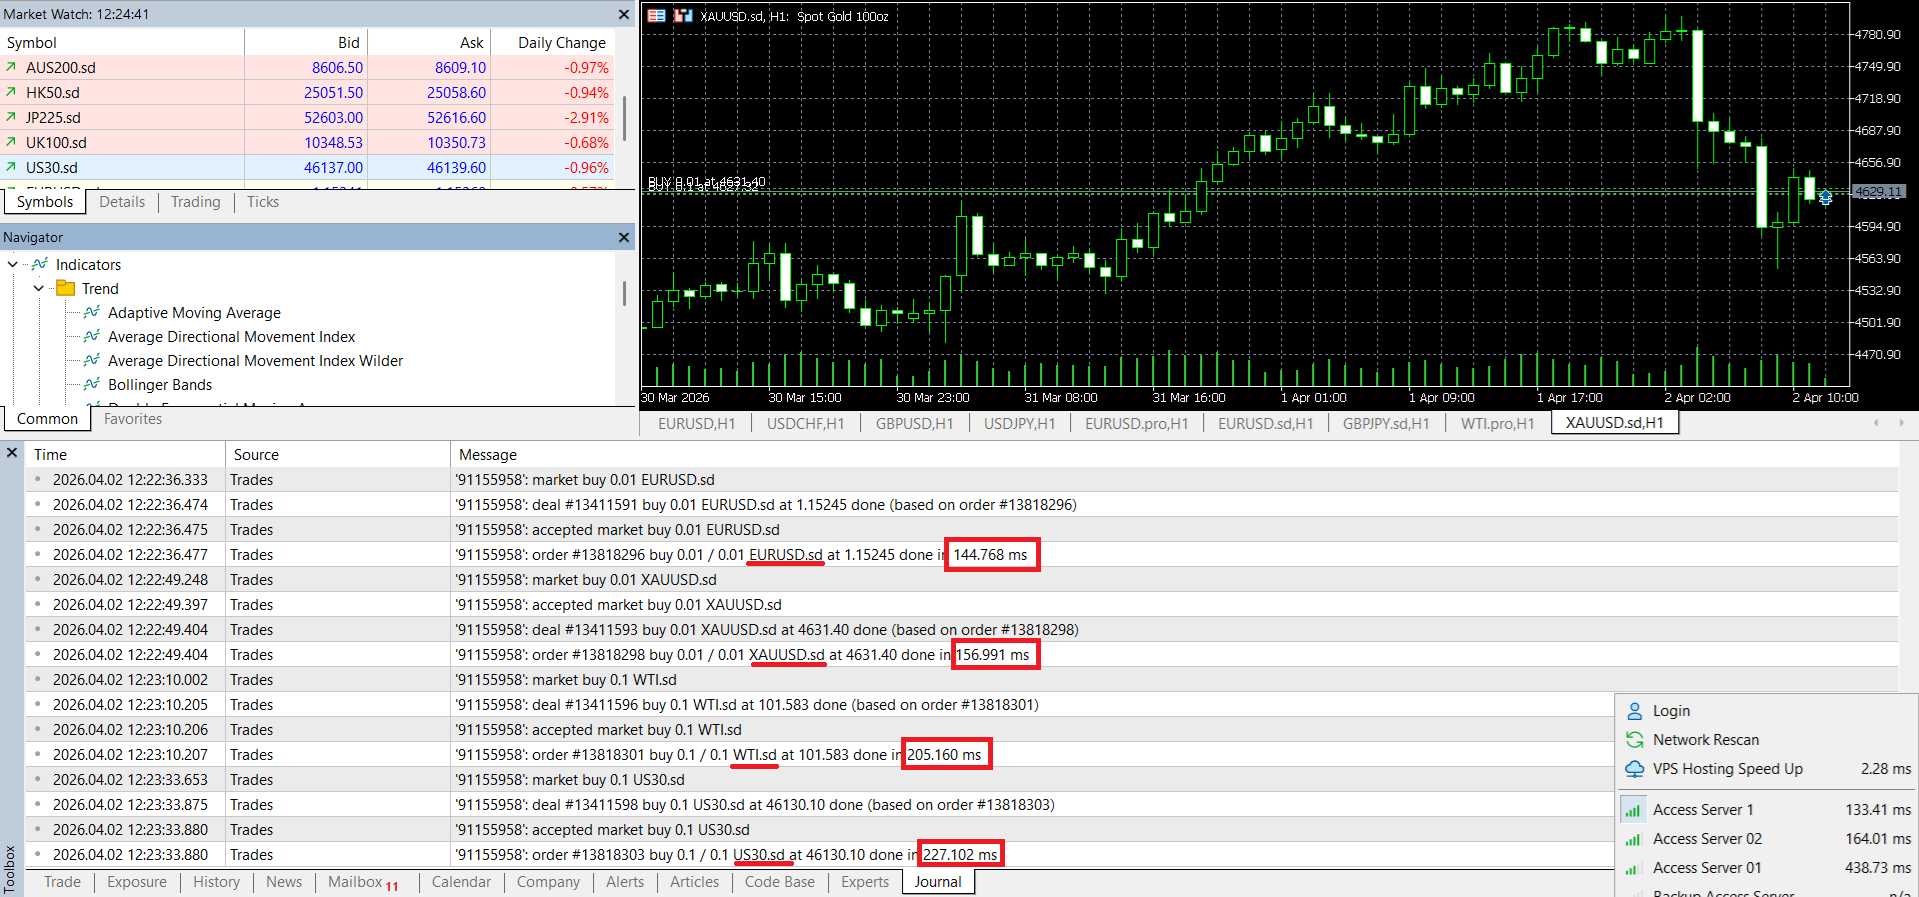Open the Ticks tab in Market Watch

coord(263,202)
